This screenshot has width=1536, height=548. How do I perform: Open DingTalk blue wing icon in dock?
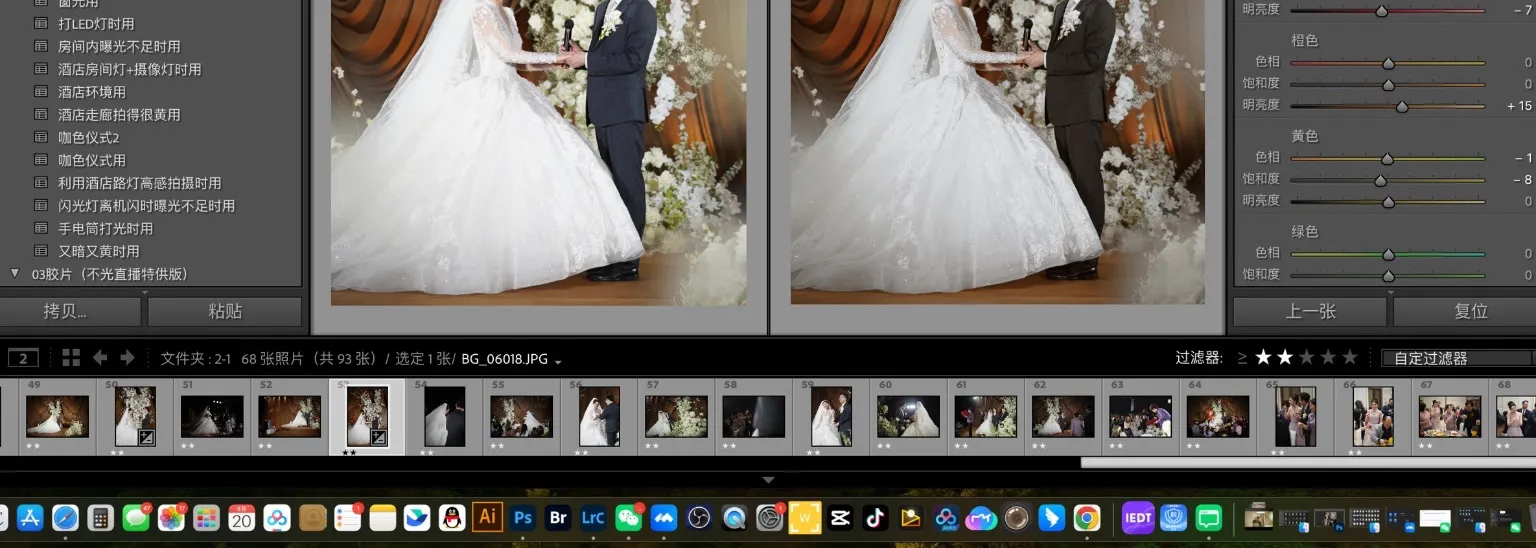[x=1051, y=517]
